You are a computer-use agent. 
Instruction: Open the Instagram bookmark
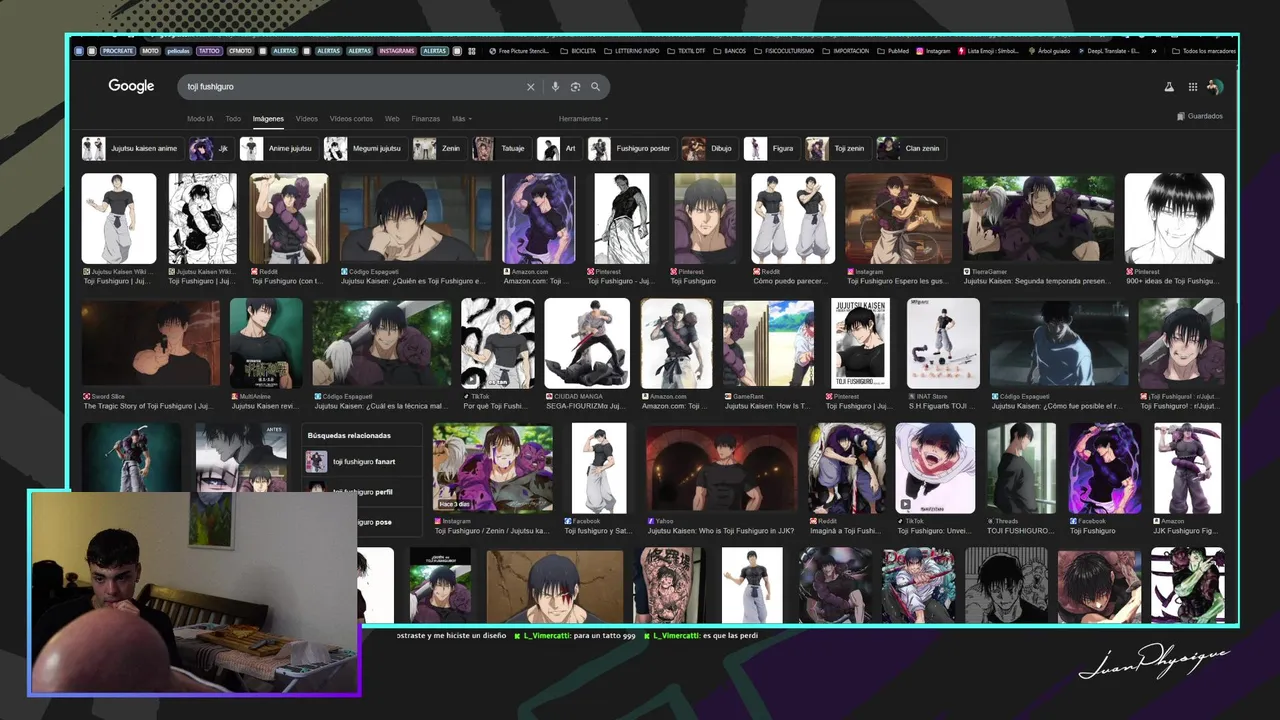[934, 51]
